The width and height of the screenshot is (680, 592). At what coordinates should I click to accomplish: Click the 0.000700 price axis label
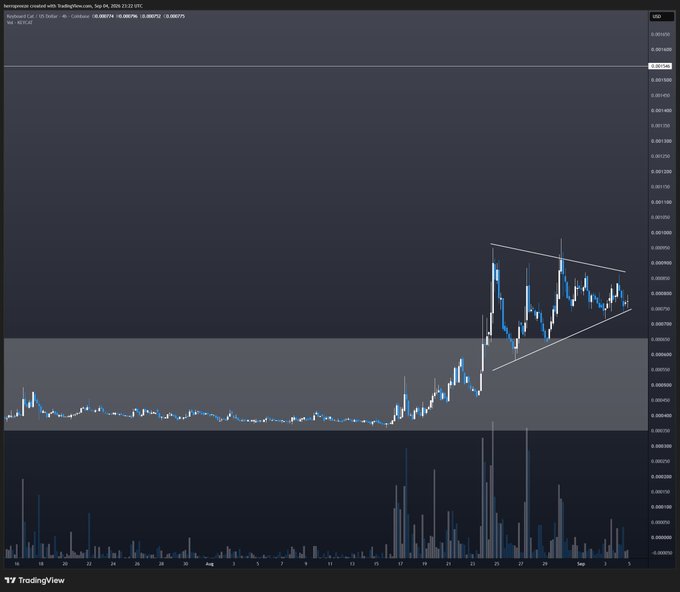(x=660, y=324)
